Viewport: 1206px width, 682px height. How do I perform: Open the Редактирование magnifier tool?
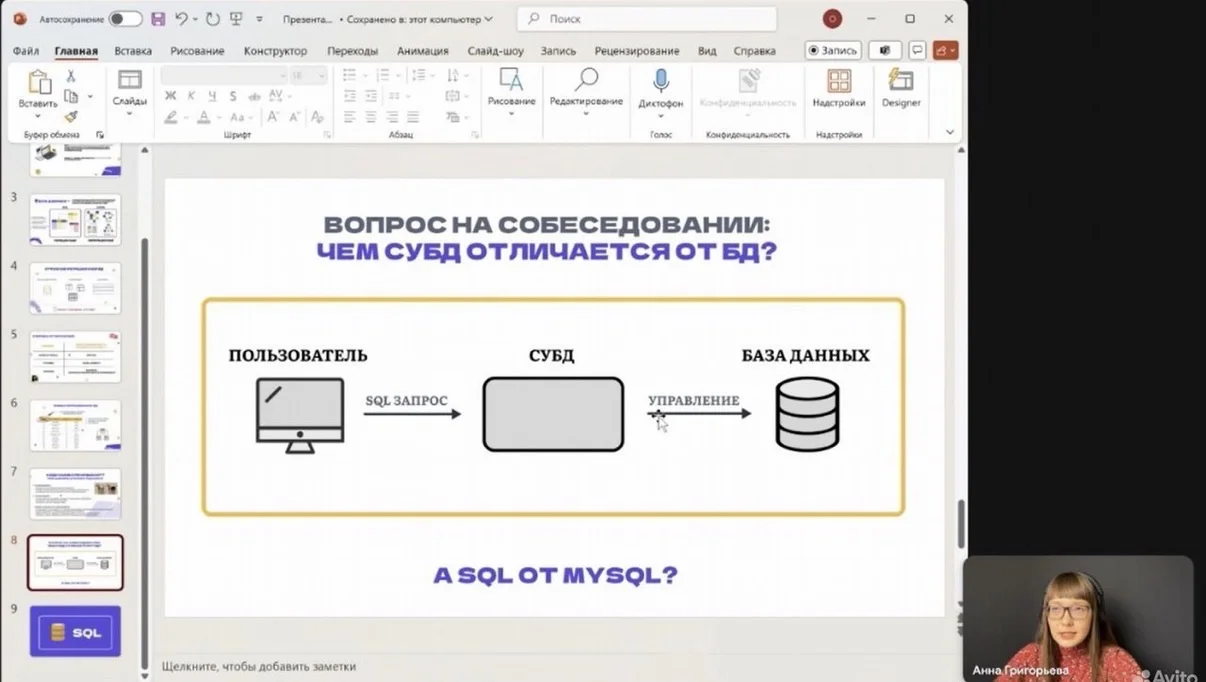pyautogui.click(x=586, y=80)
